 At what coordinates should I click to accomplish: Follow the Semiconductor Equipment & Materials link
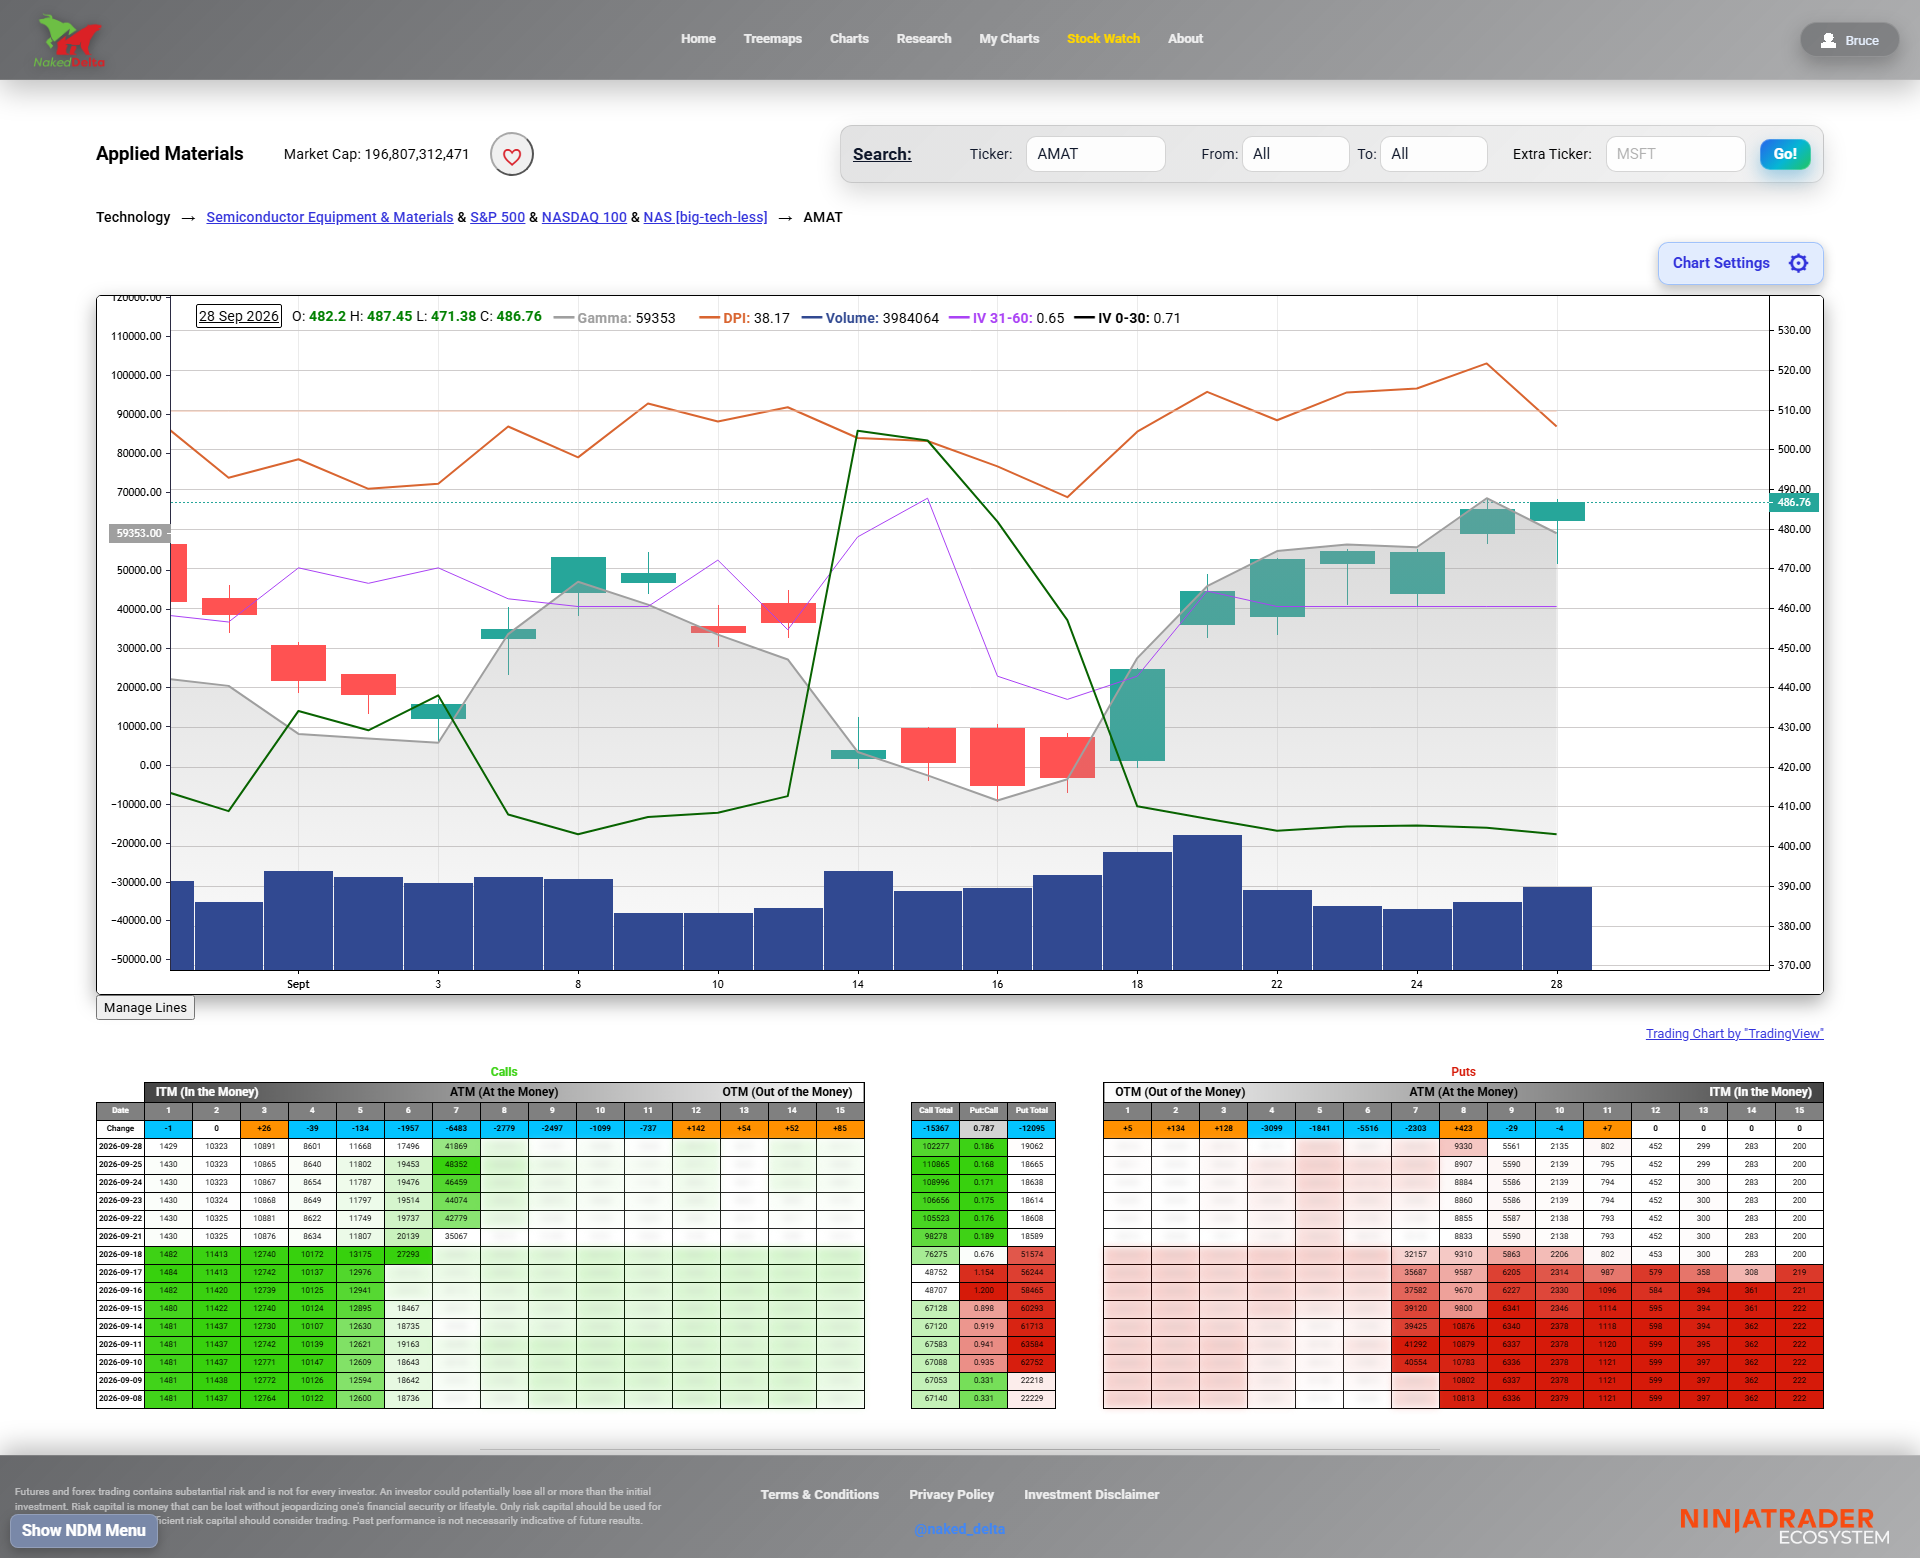[330, 217]
